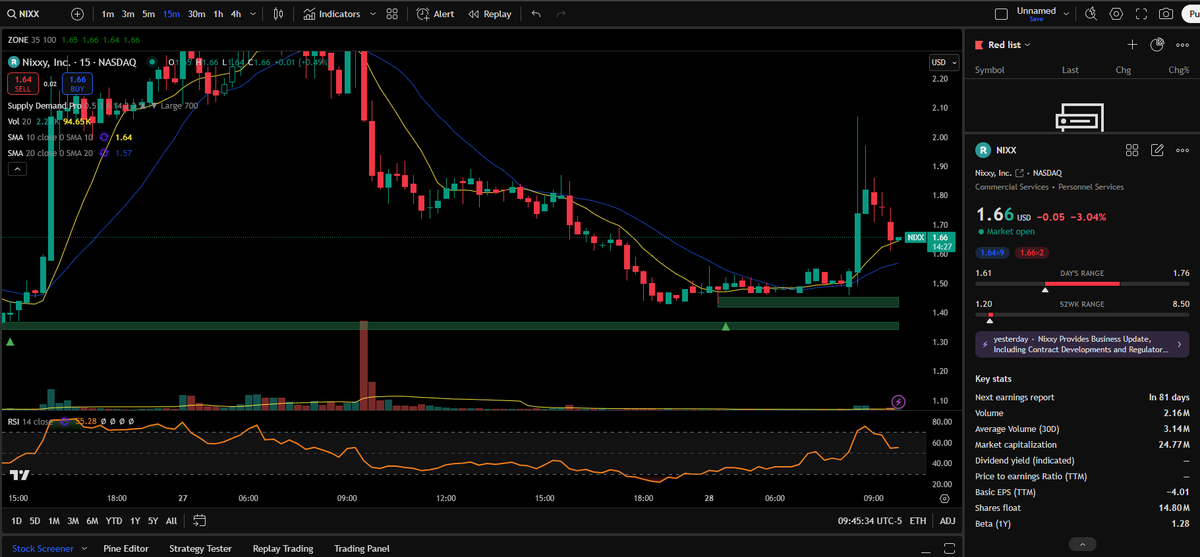Open indicator templates grid icon
This screenshot has width=1200, height=557.
392,14
